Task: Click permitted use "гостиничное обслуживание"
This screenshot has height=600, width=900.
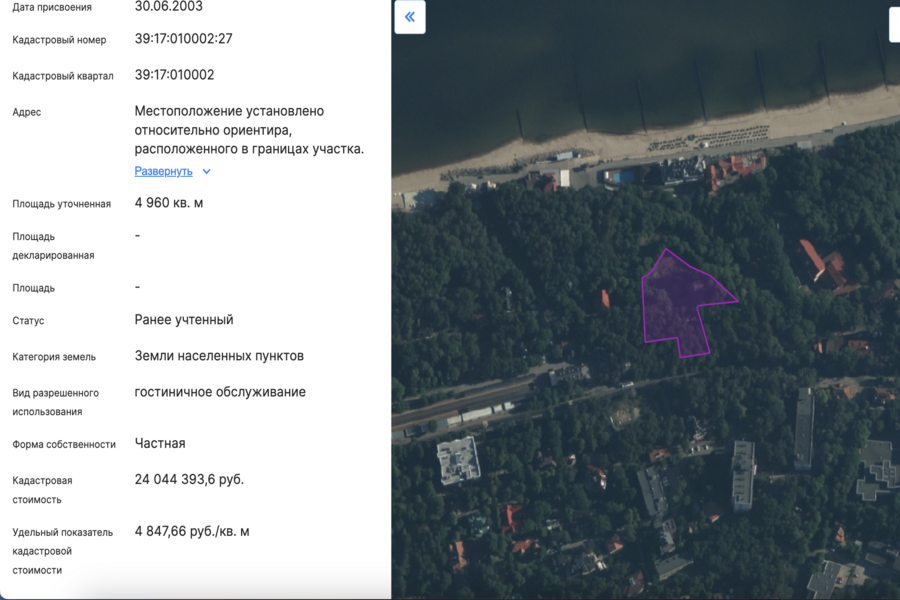Action: [220, 392]
